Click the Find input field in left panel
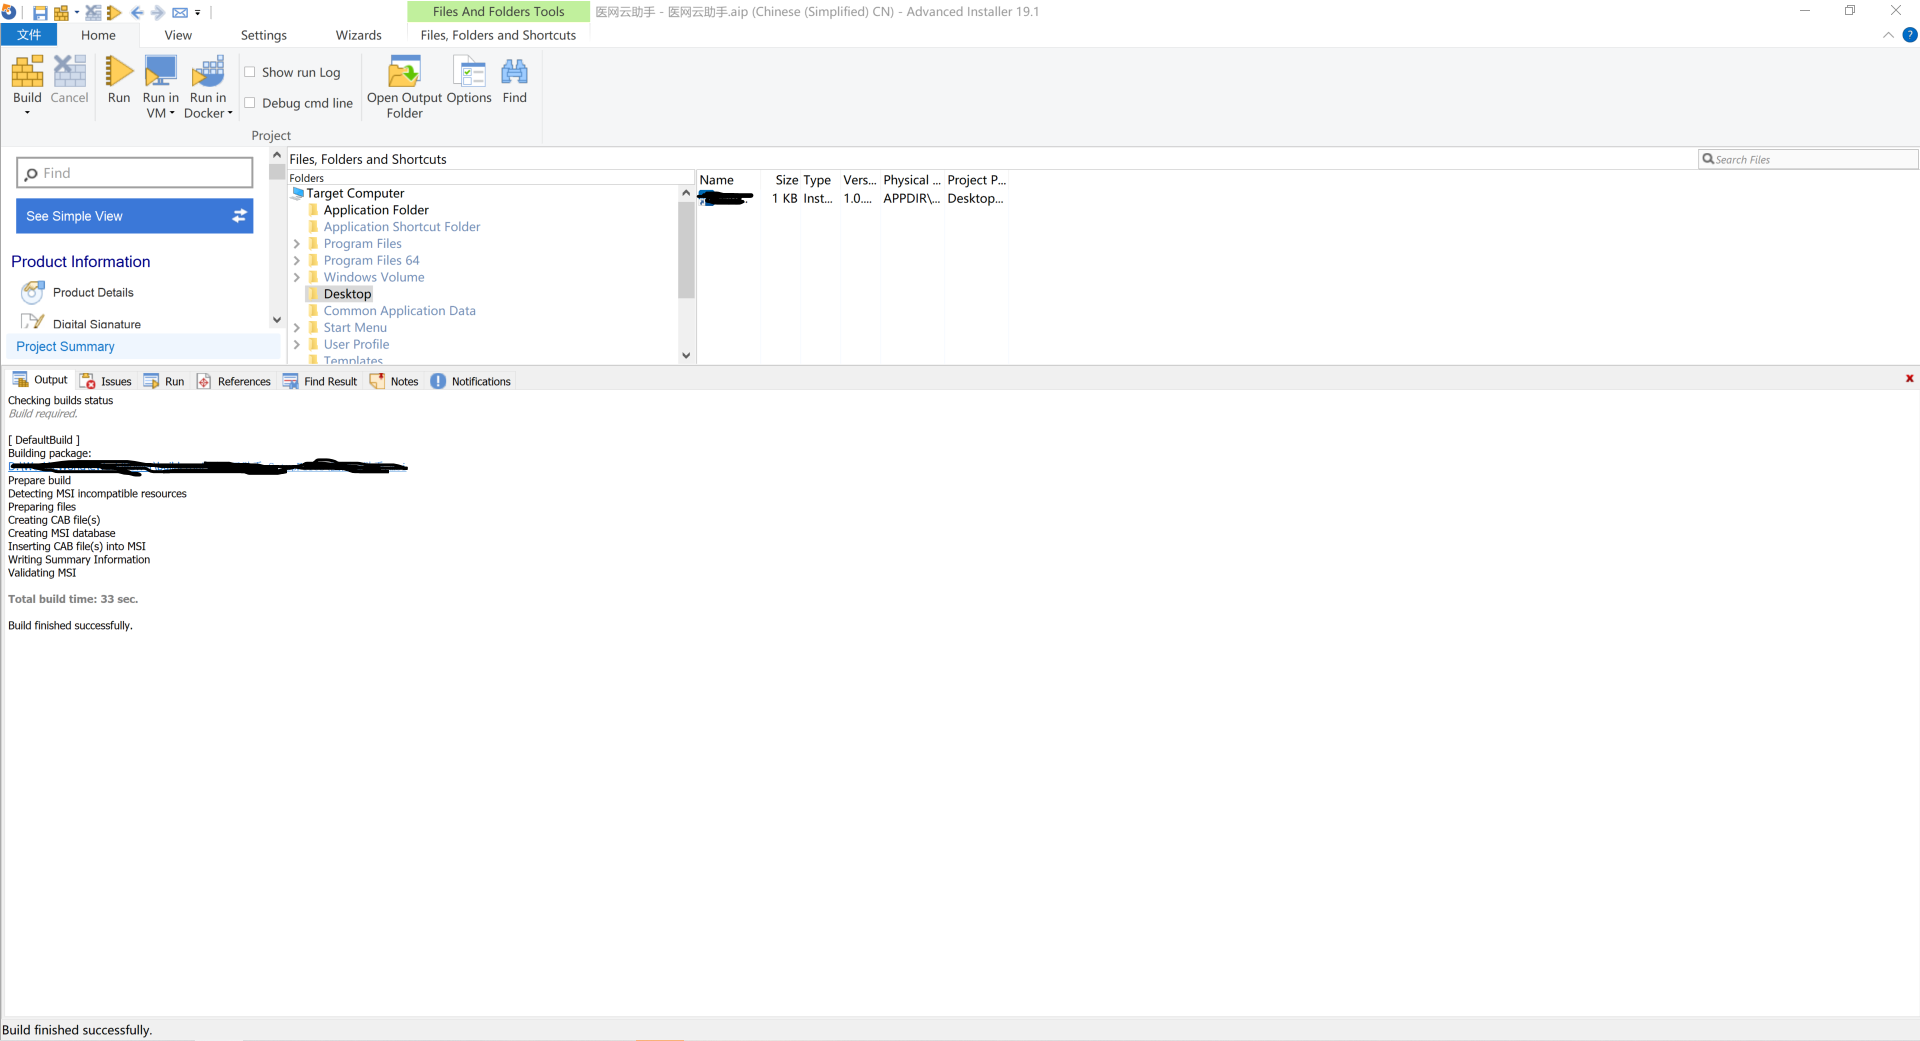This screenshot has width=1920, height=1041. click(134, 173)
